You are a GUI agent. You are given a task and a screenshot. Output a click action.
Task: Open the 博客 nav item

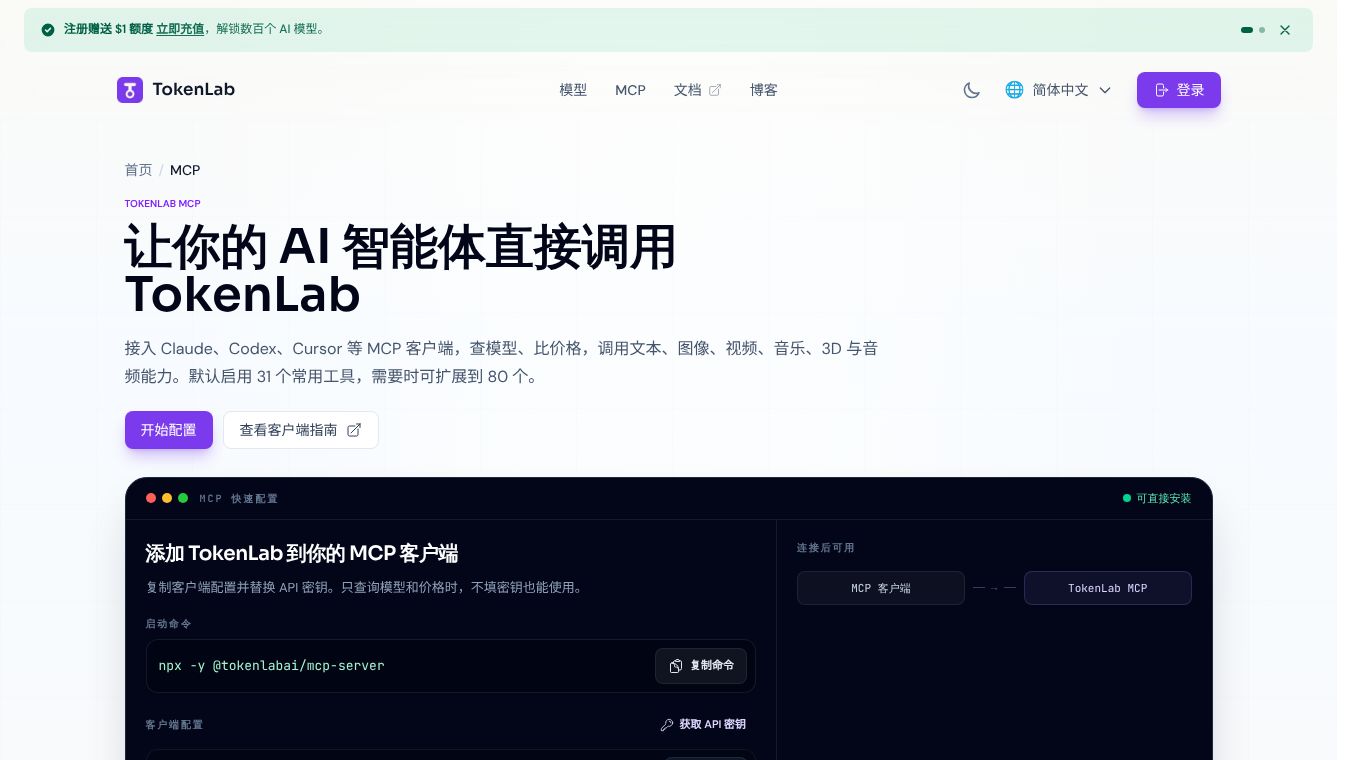764,90
